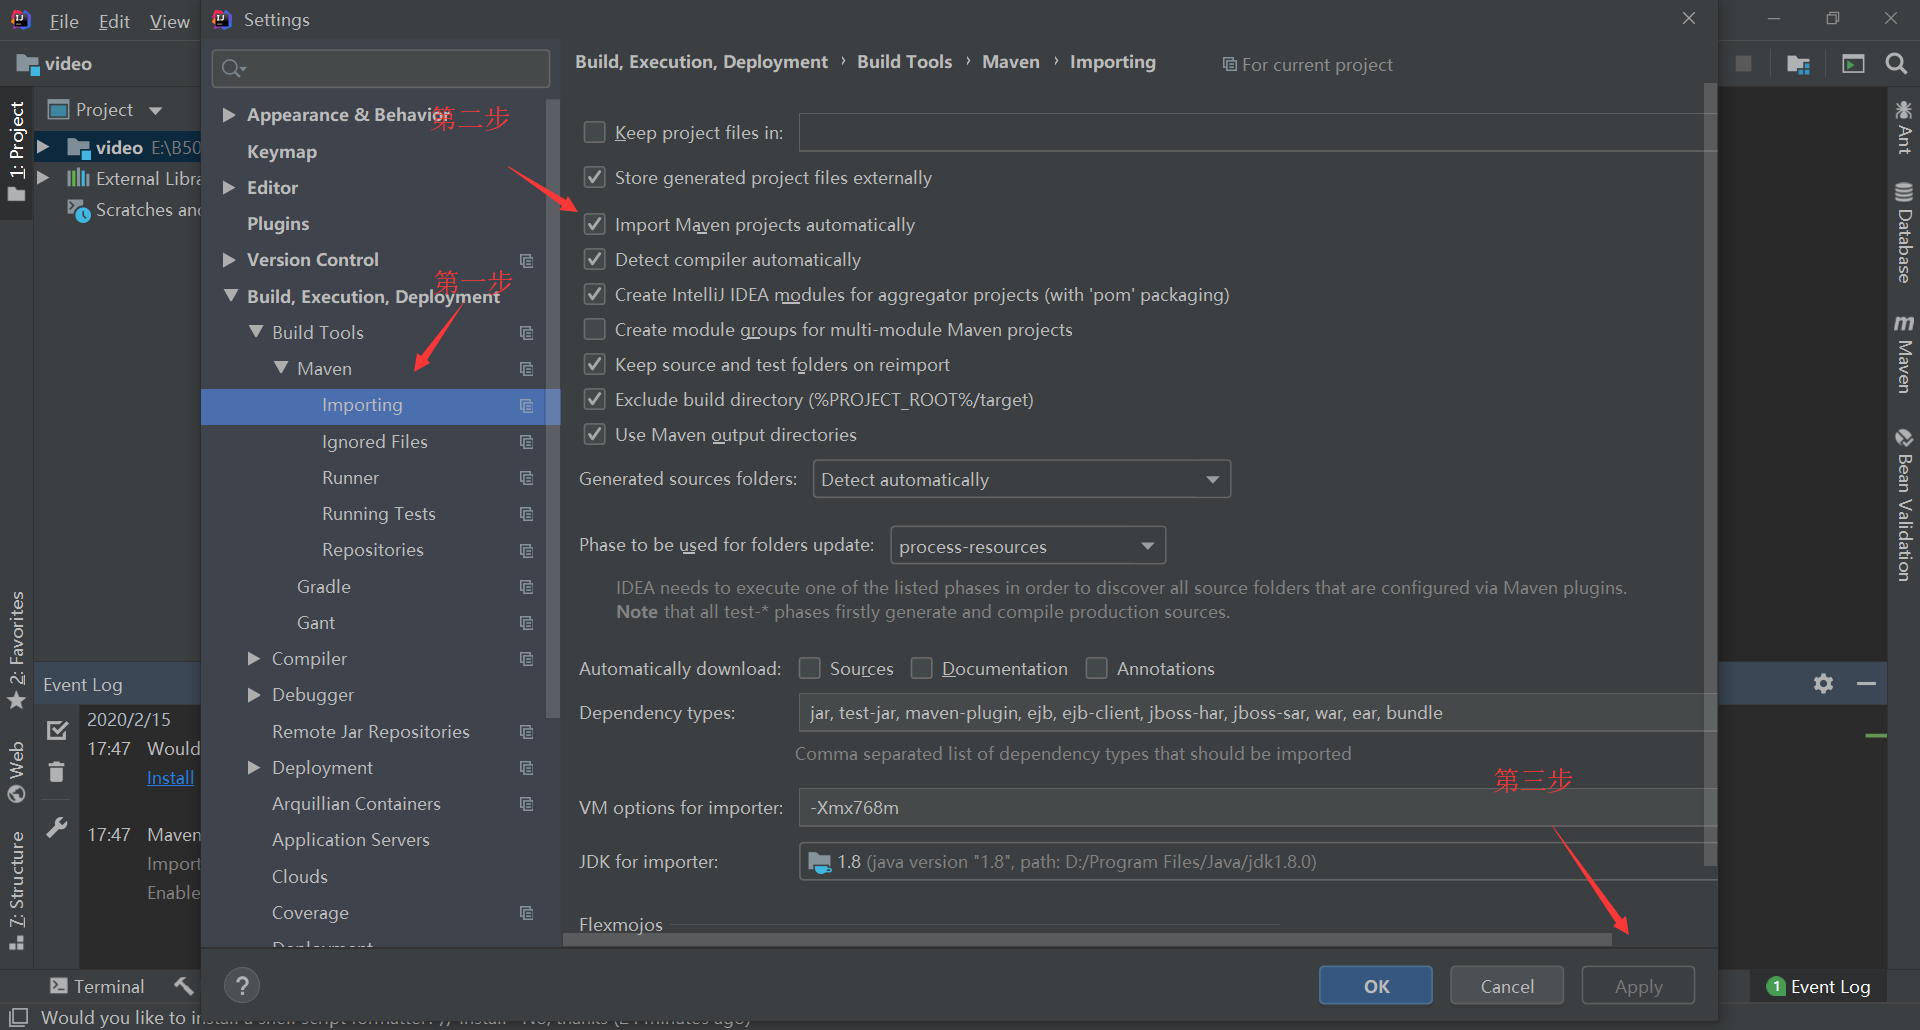Open the Structure side tab
1920x1030 pixels.
[x=17, y=892]
